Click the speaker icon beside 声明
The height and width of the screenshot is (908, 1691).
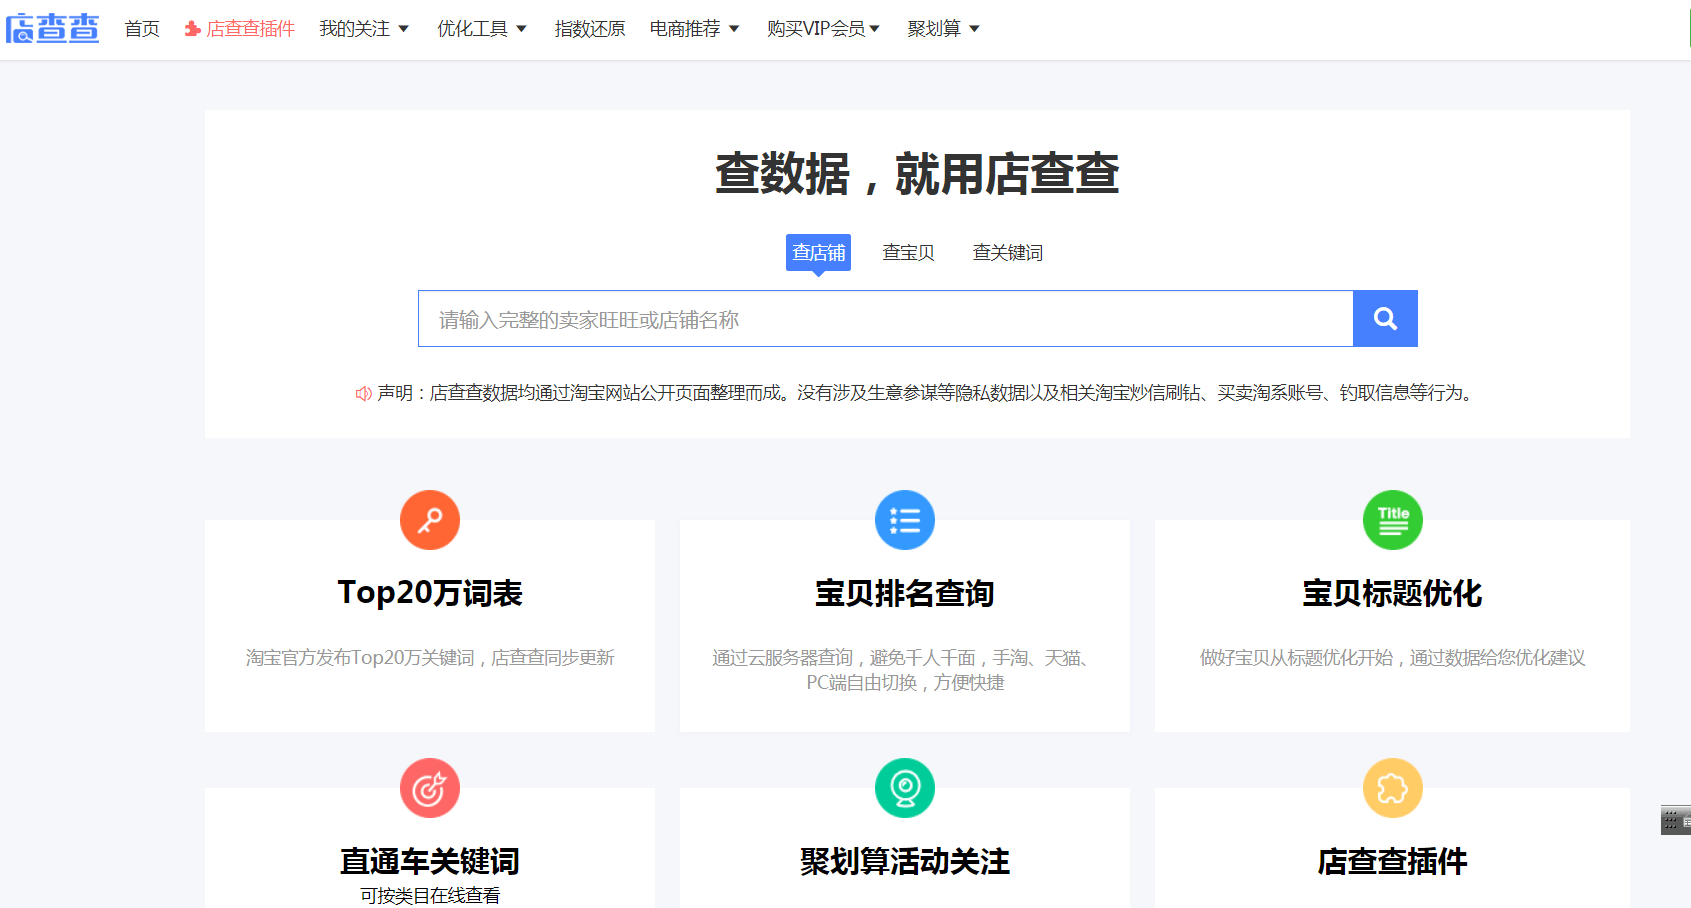pos(364,394)
